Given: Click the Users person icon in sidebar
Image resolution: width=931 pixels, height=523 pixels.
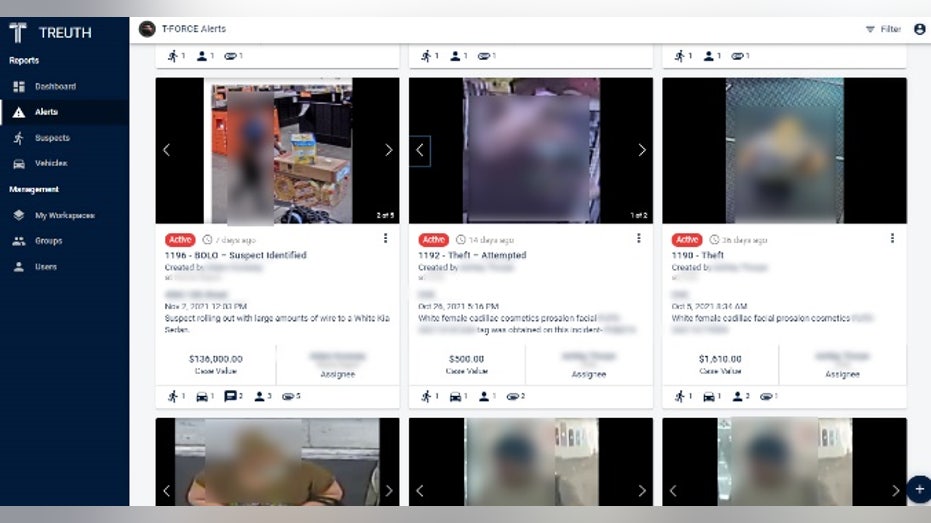Looking at the screenshot, I should click(x=19, y=267).
